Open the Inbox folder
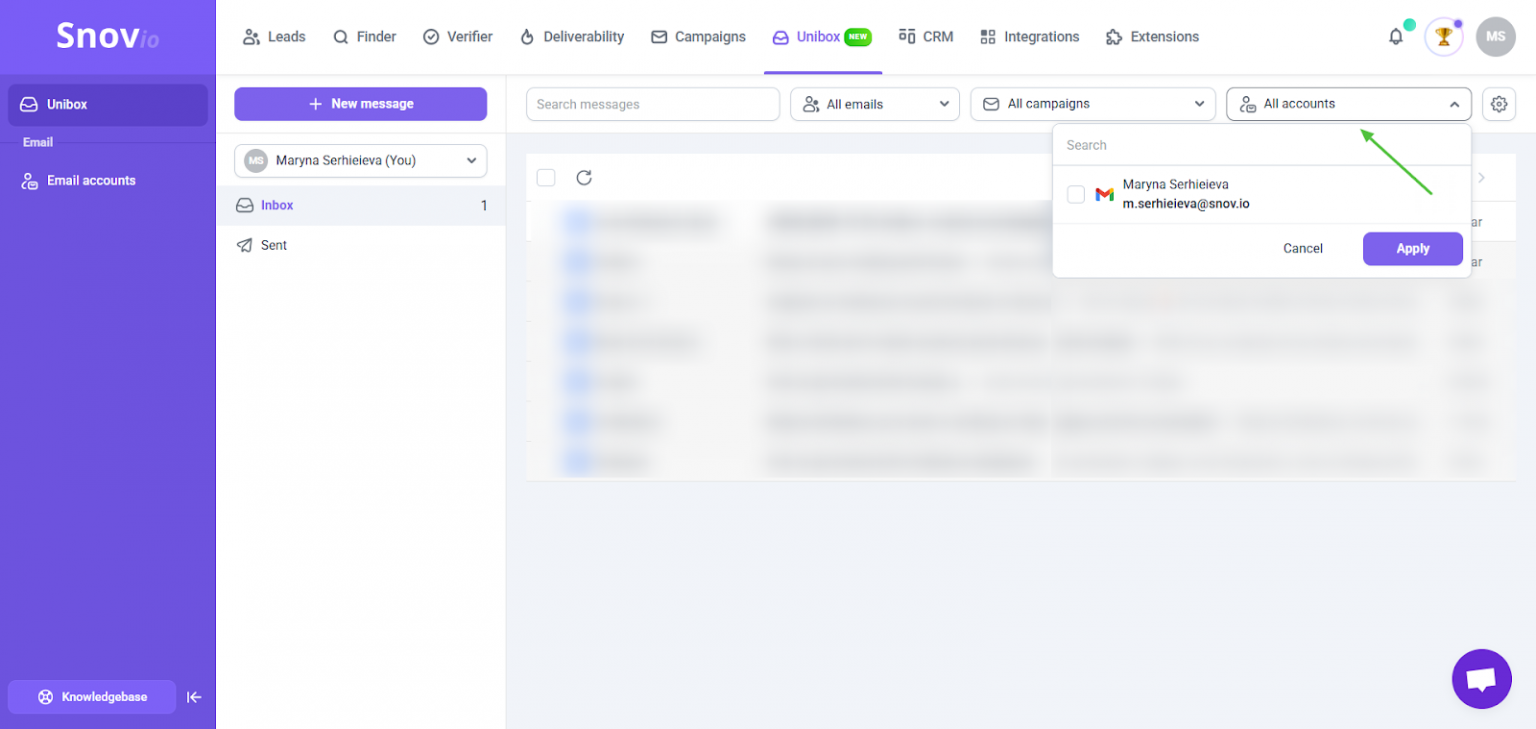The height and width of the screenshot is (729, 1536). (x=361, y=205)
